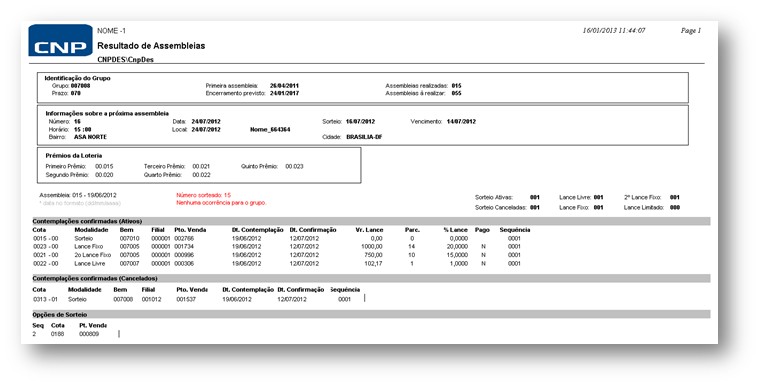The width and height of the screenshot is (760, 386).
Task: Click the 'Pago' column header
Action: pos(482,230)
